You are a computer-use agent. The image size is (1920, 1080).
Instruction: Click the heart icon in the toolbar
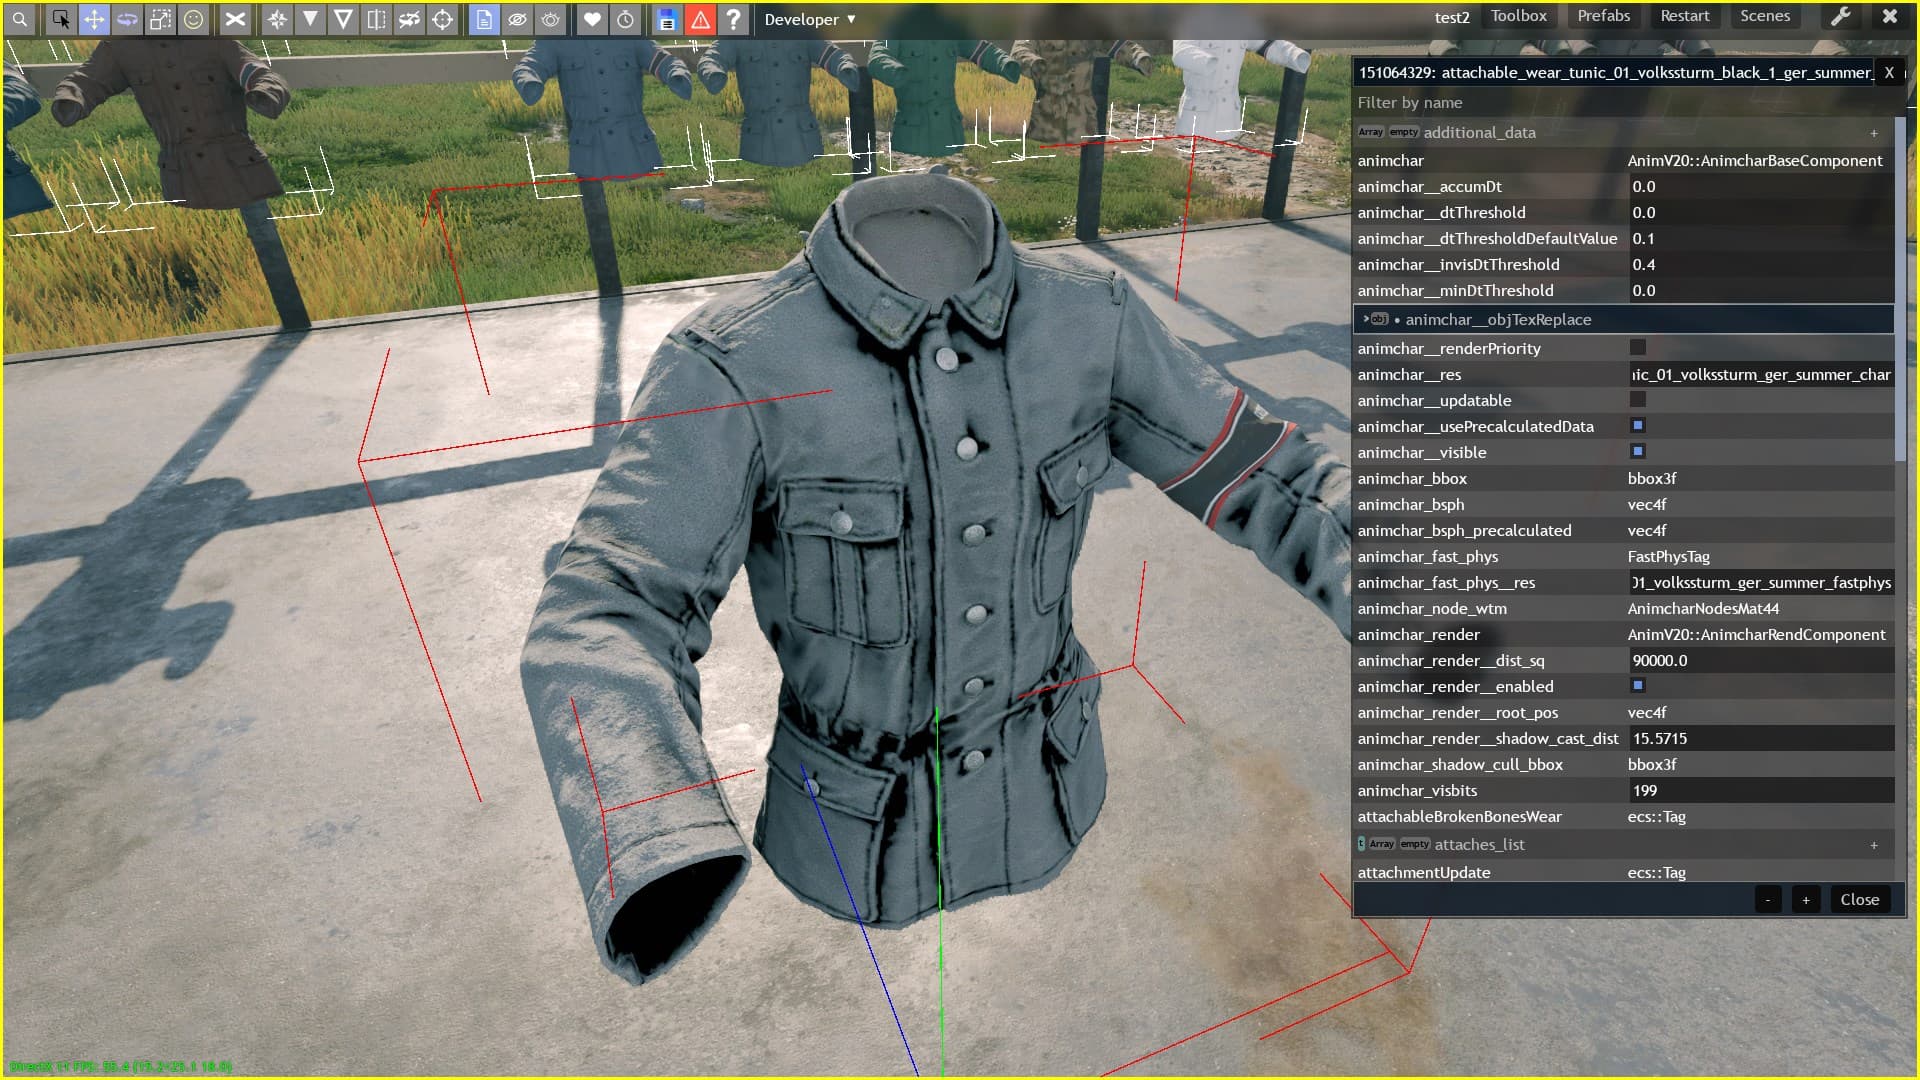[x=593, y=18]
